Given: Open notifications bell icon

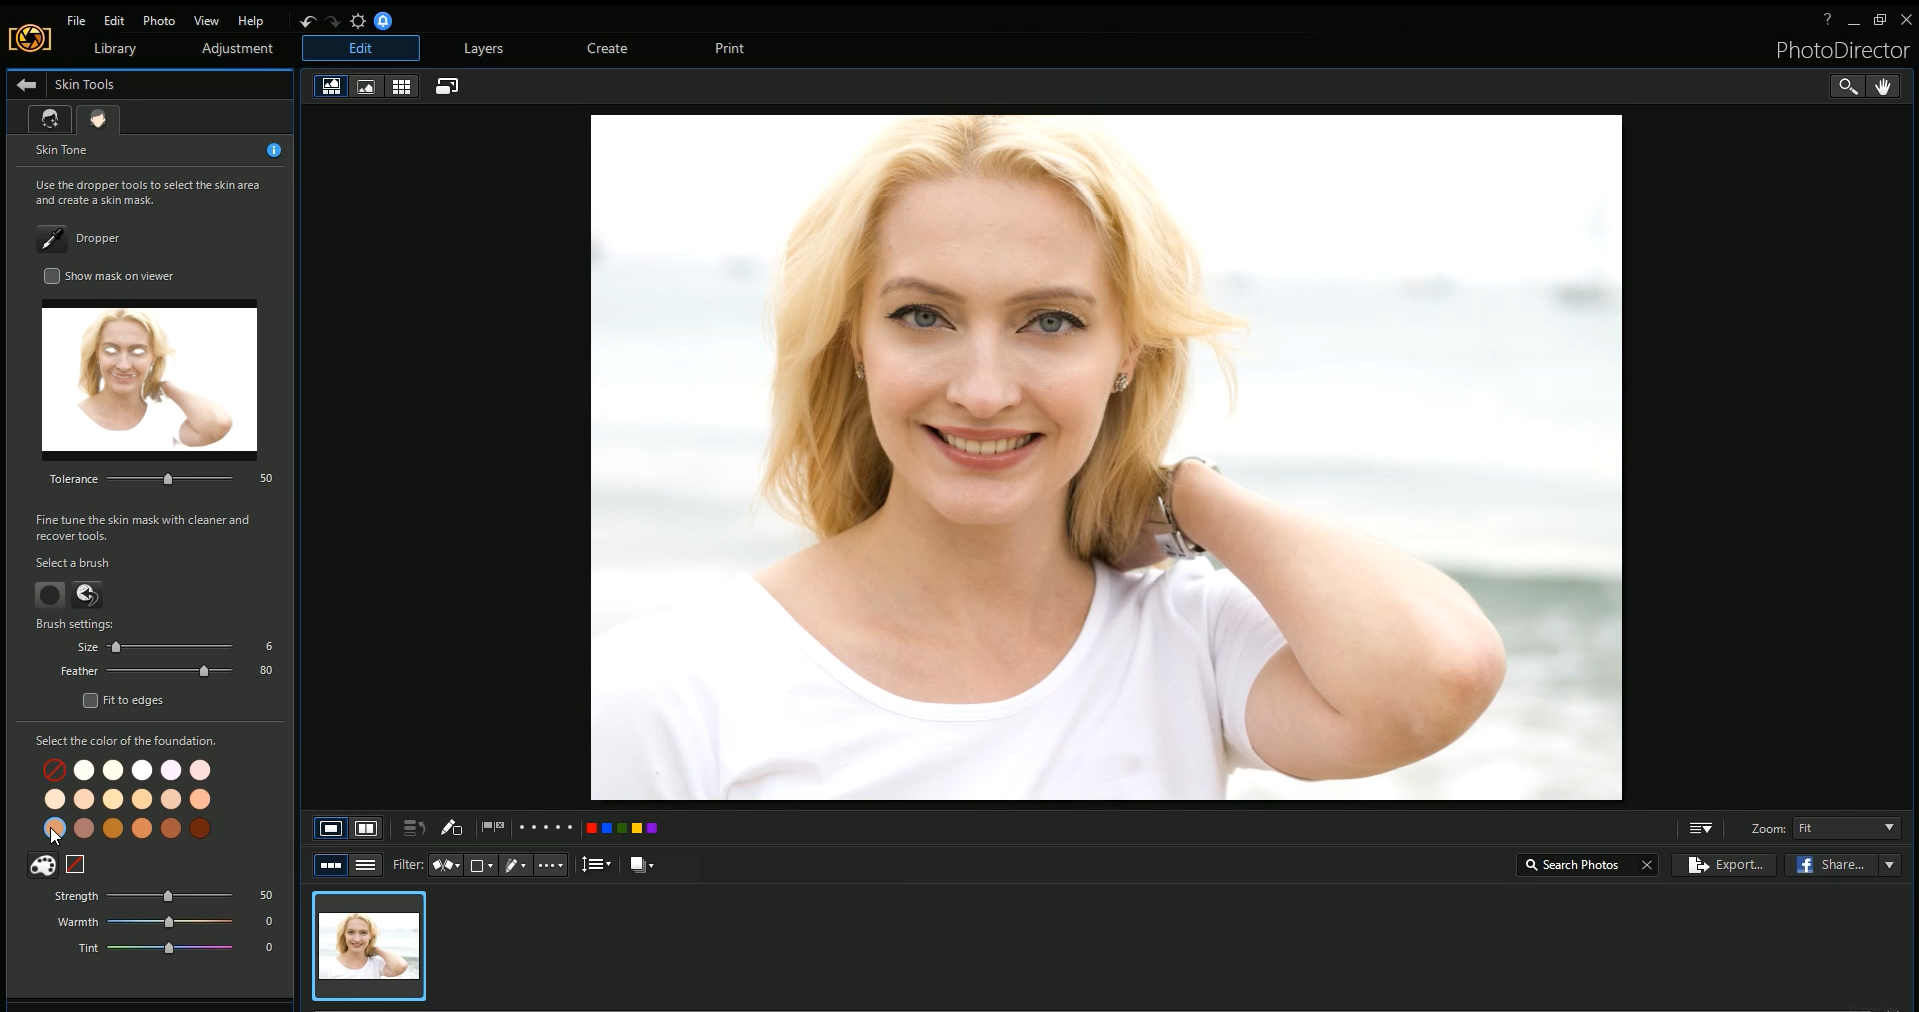Looking at the screenshot, I should pos(383,21).
